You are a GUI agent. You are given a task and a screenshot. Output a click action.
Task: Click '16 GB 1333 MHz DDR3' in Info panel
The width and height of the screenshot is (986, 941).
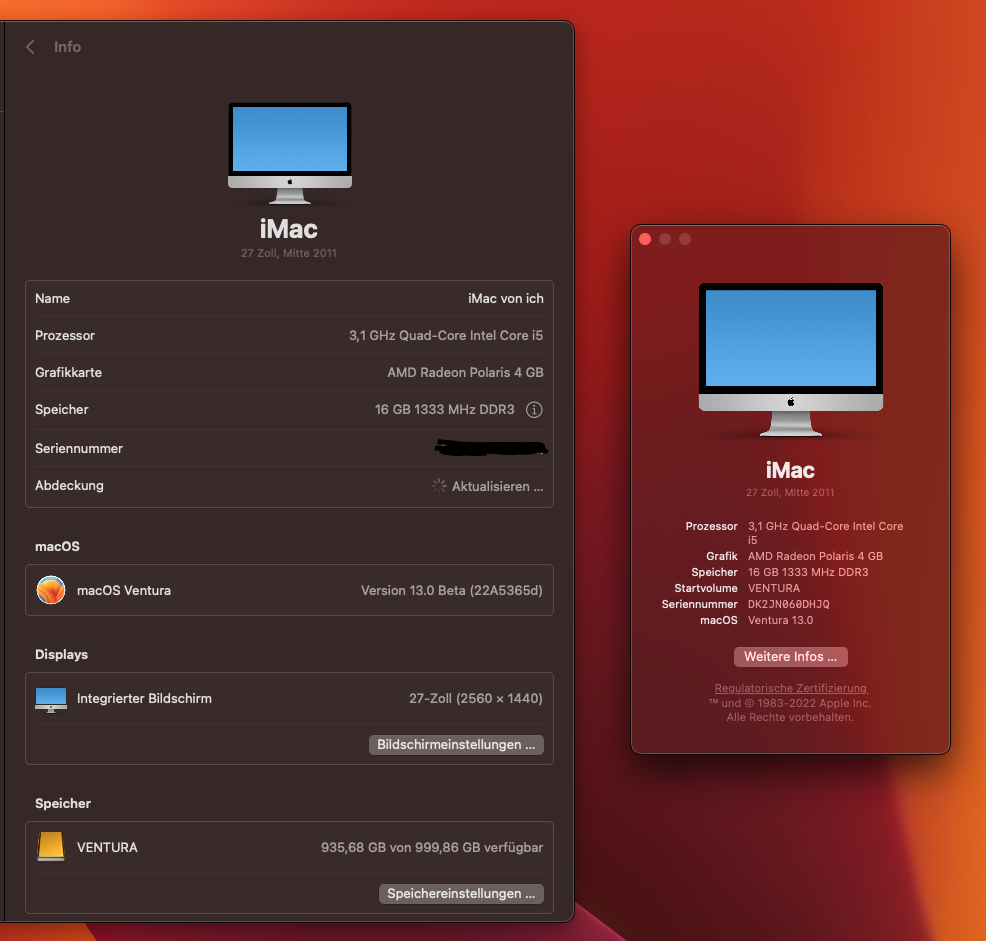(x=445, y=409)
